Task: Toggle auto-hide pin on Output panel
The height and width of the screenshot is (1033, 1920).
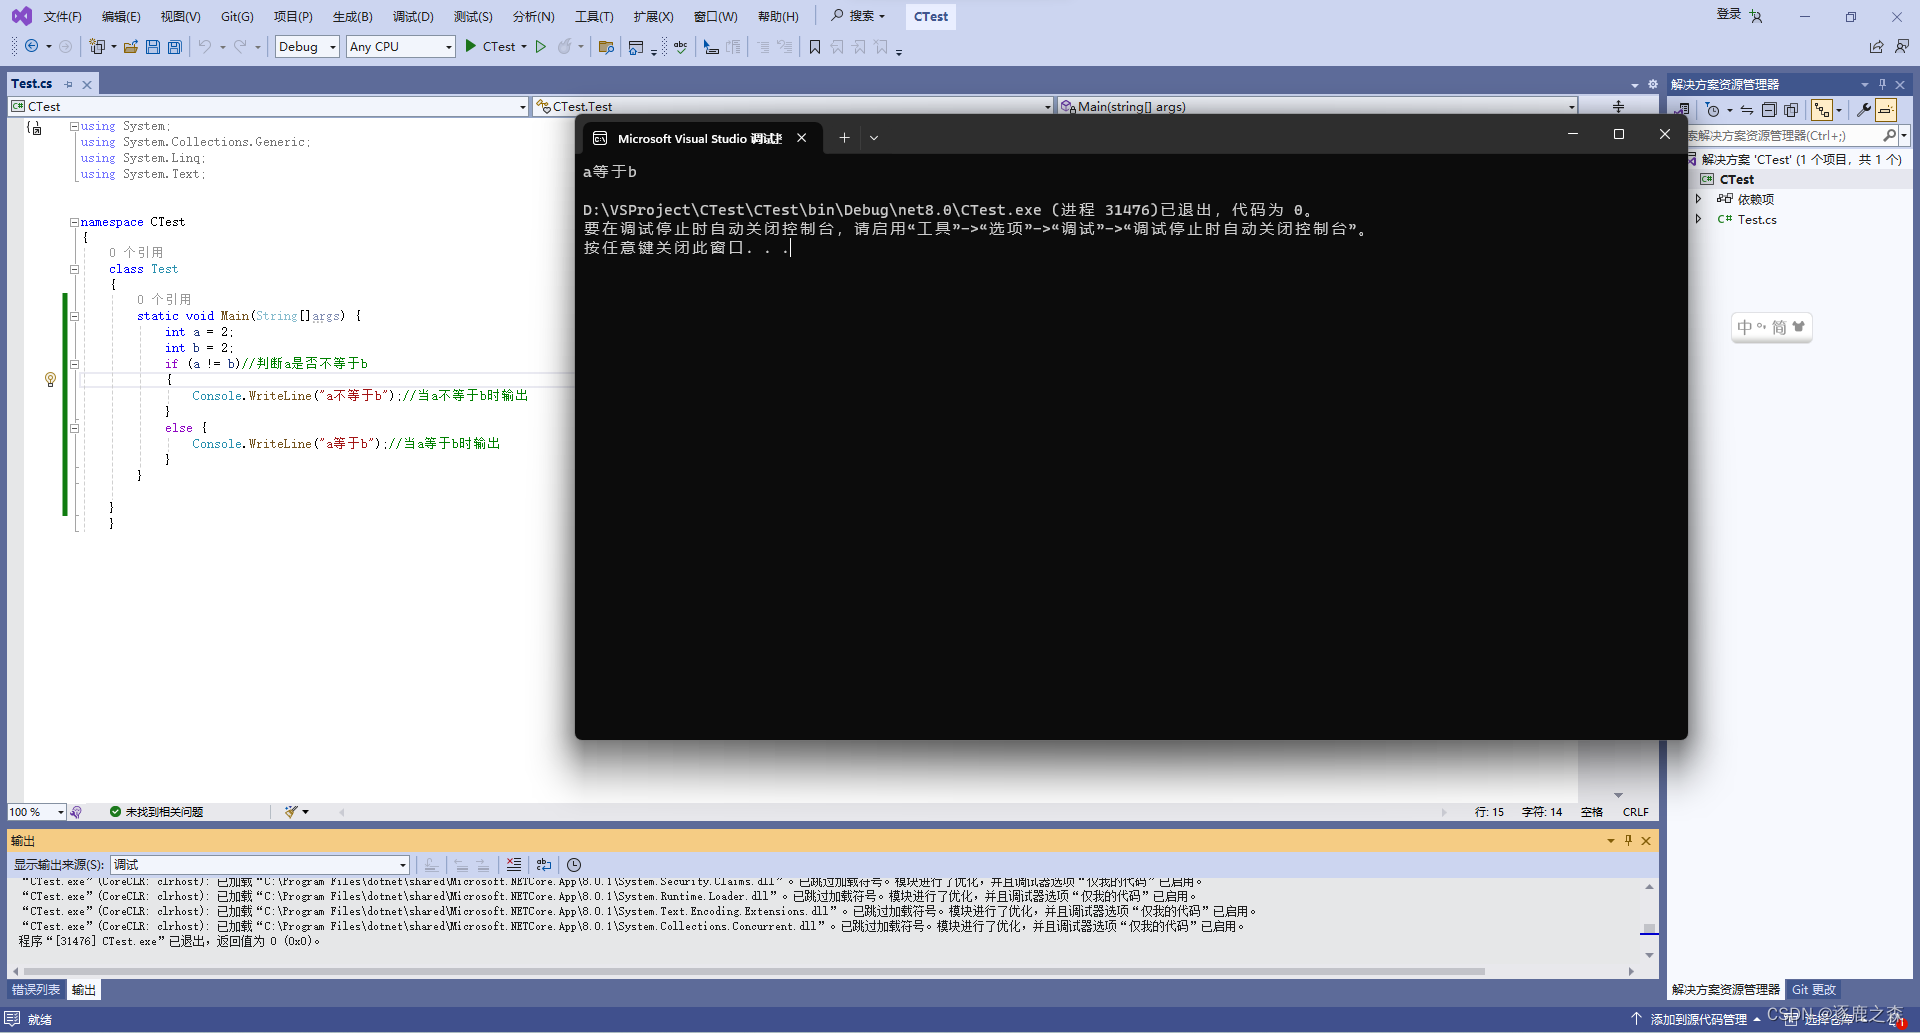Action: 1628,840
